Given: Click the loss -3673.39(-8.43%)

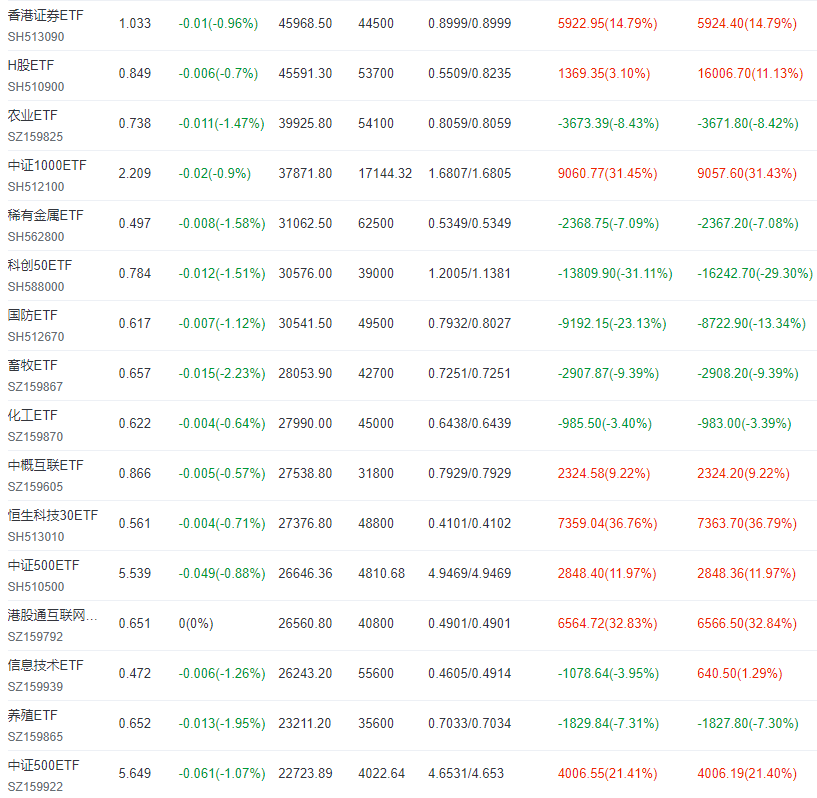Looking at the screenshot, I should click(608, 124).
